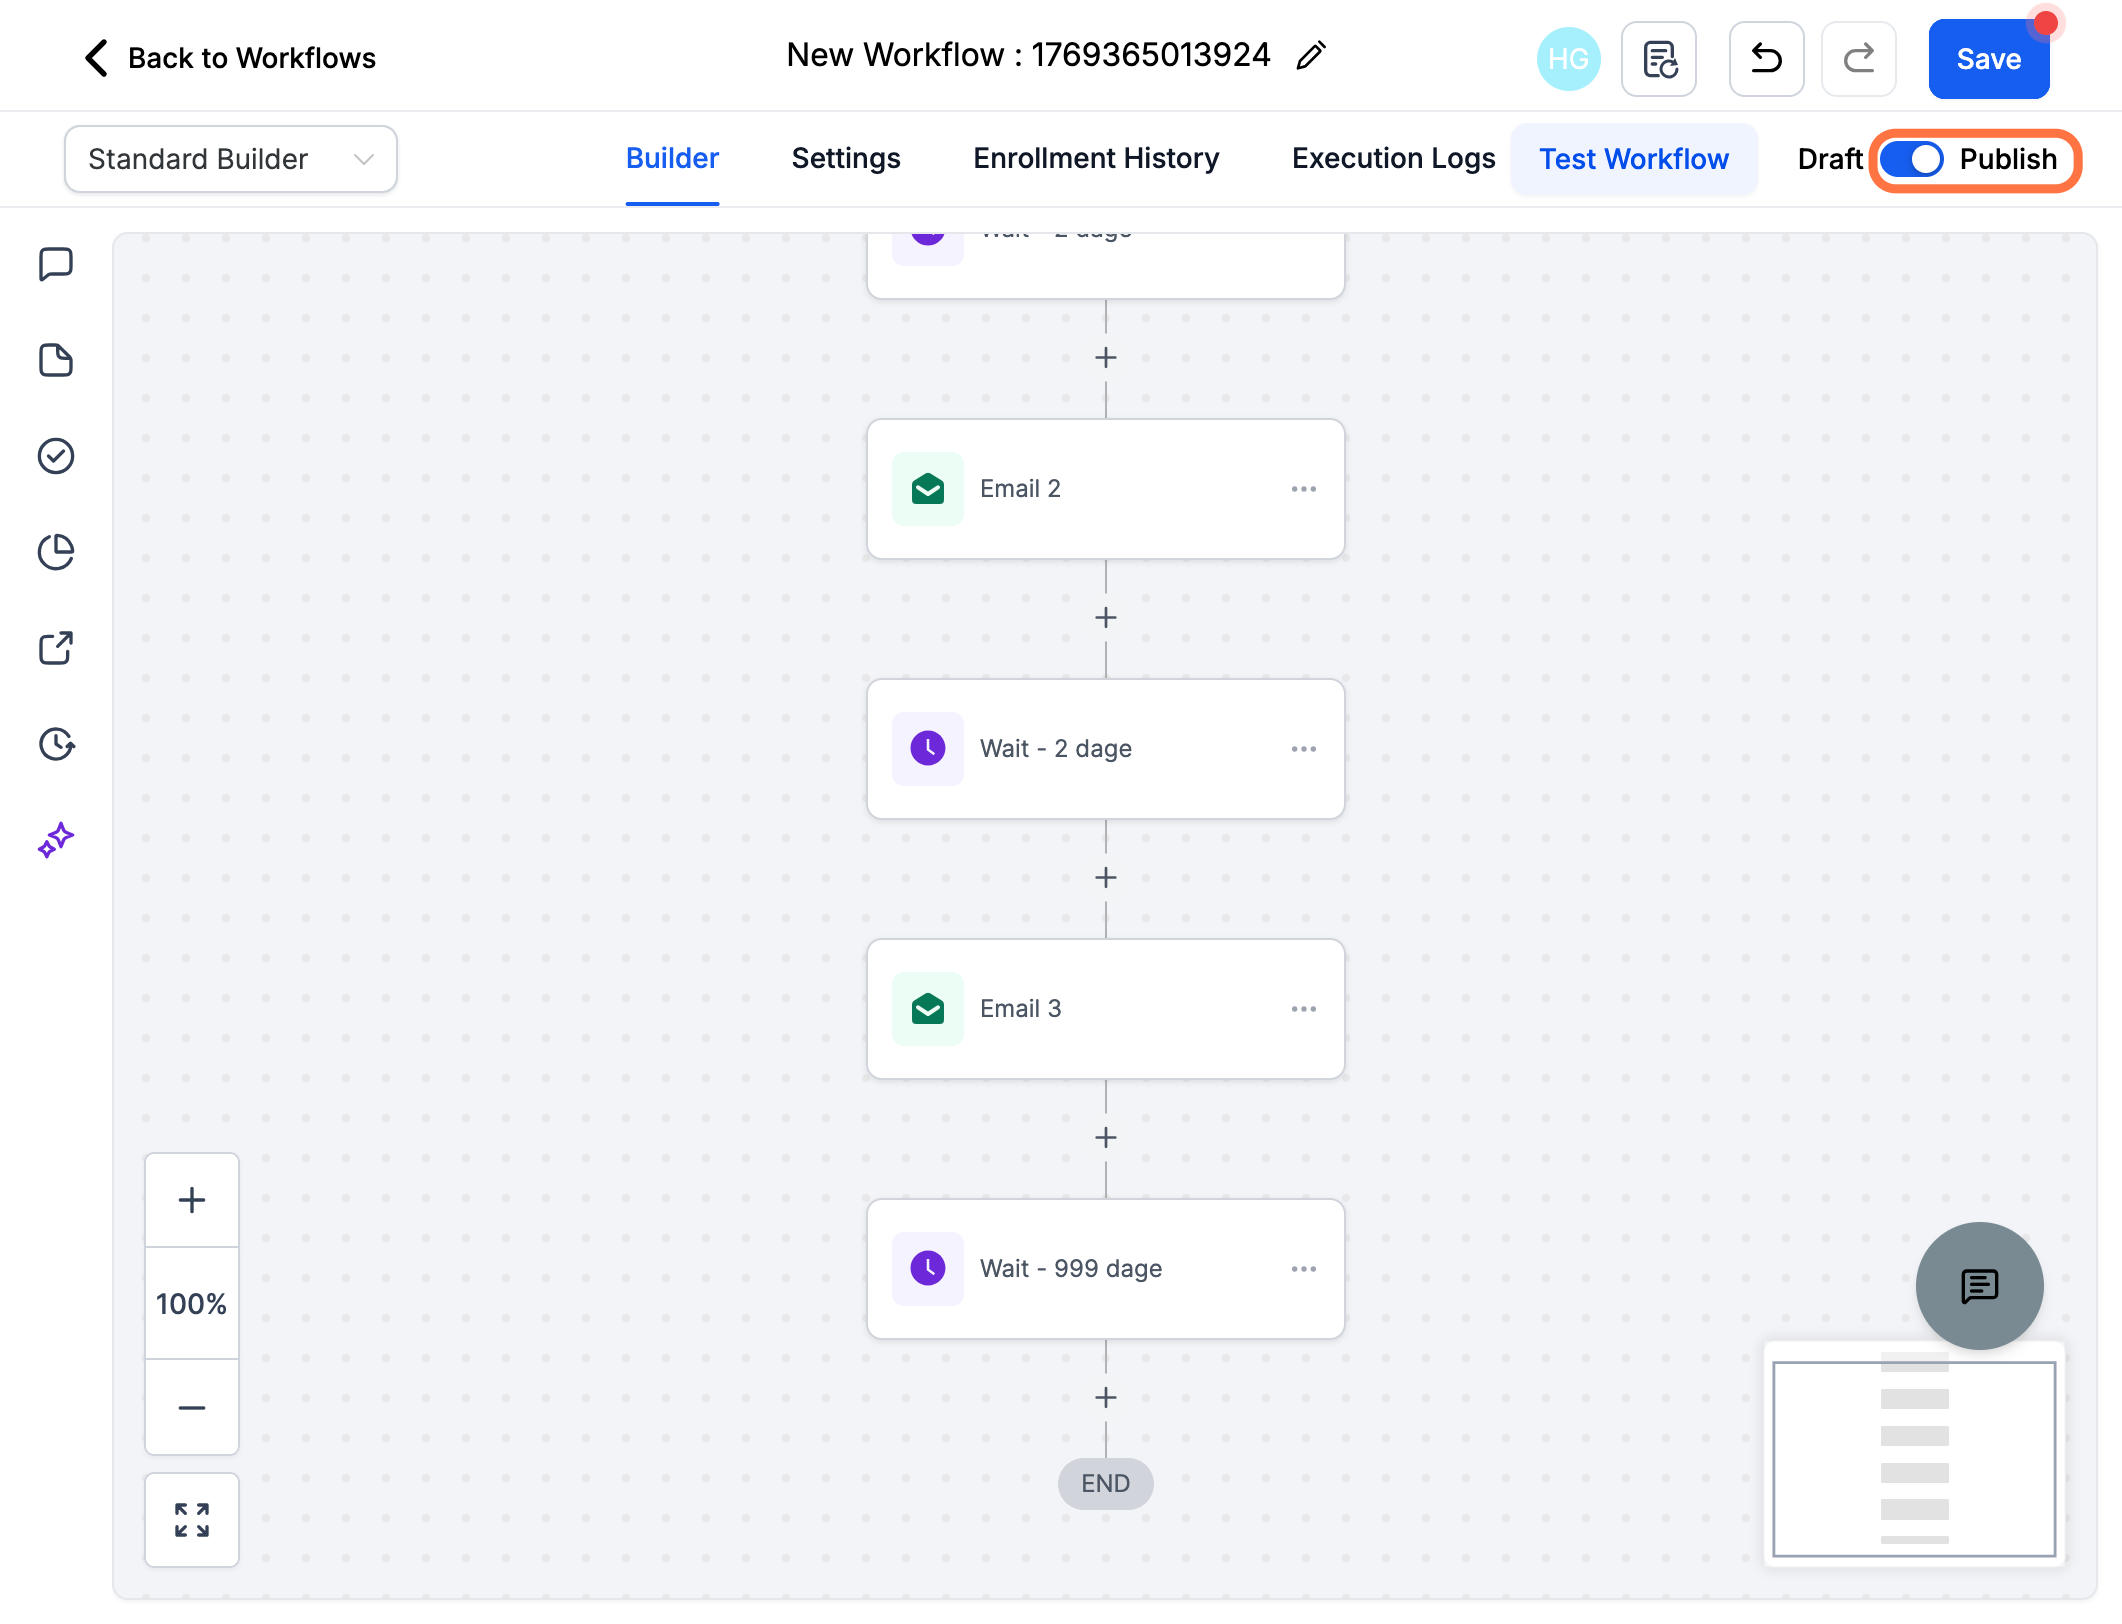This screenshot has width=2122, height=1624.
Task: Click the external link sidebar icon
Action: [x=56, y=648]
